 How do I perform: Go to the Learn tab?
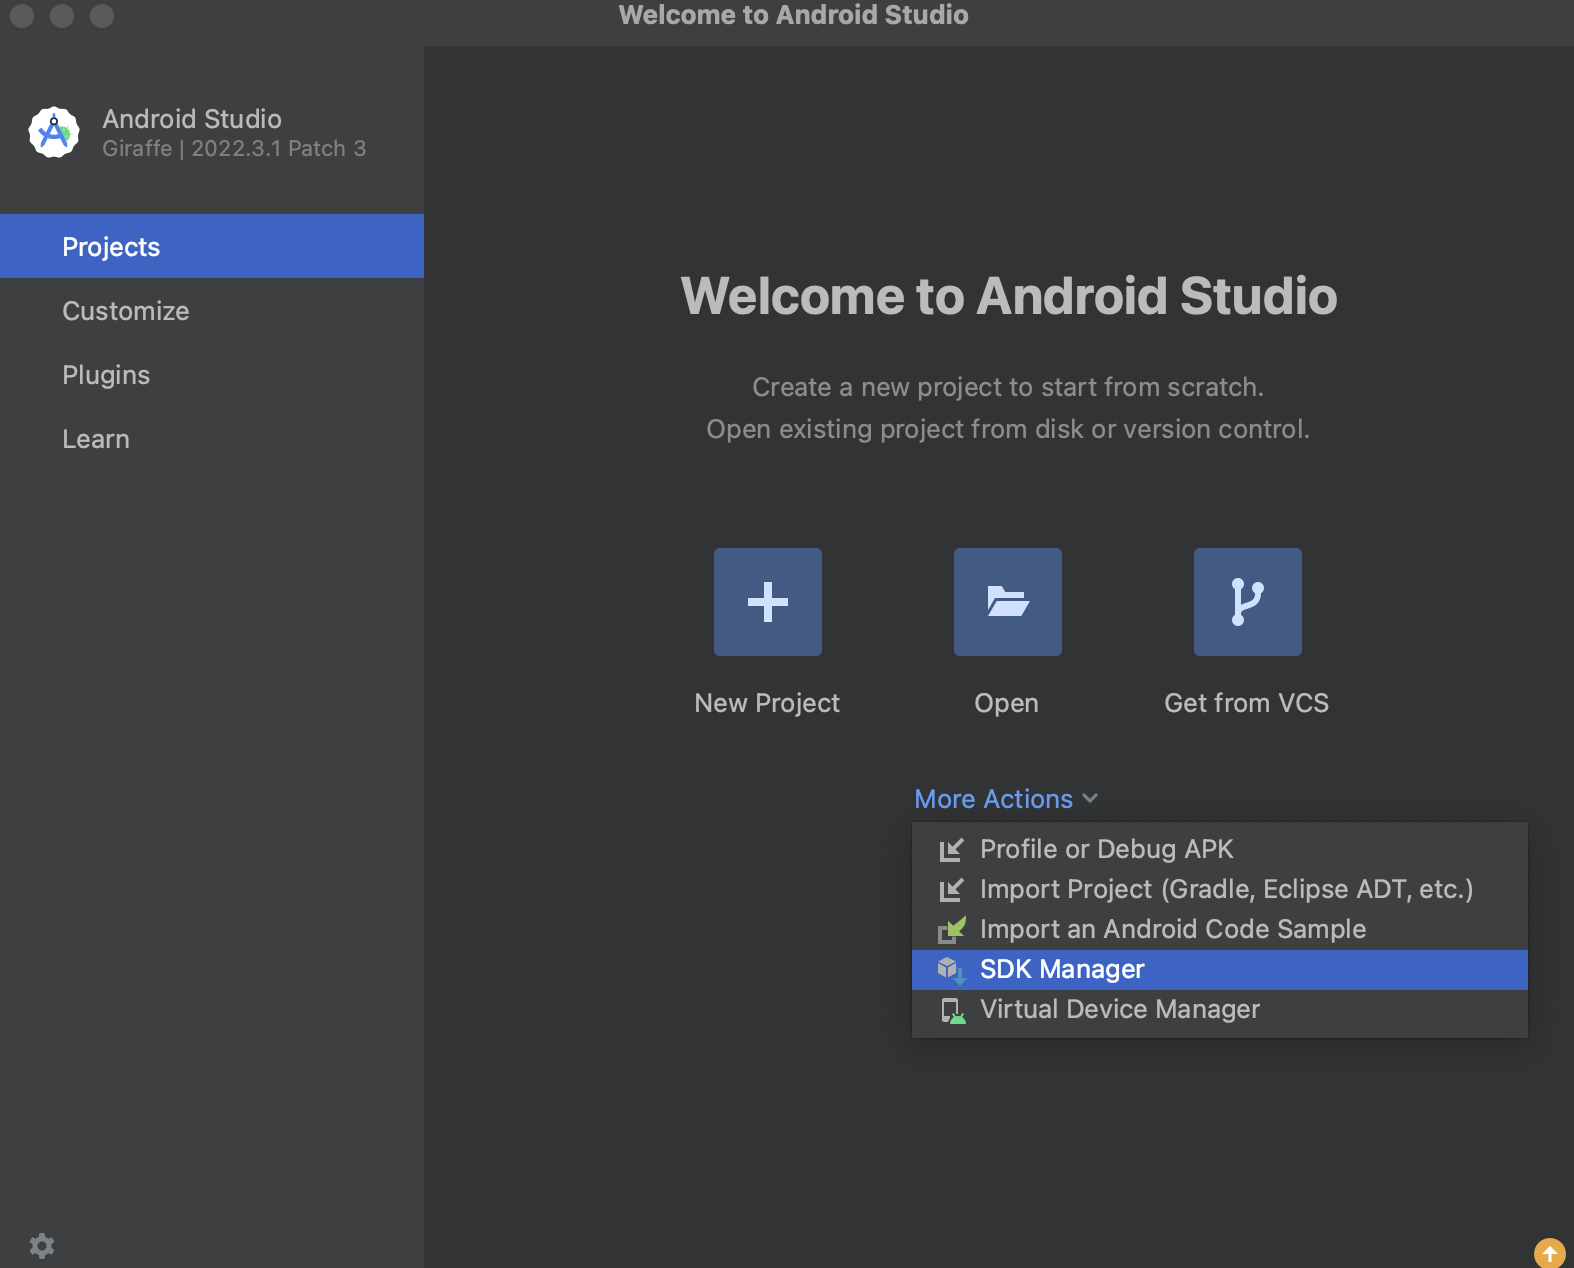(212, 439)
